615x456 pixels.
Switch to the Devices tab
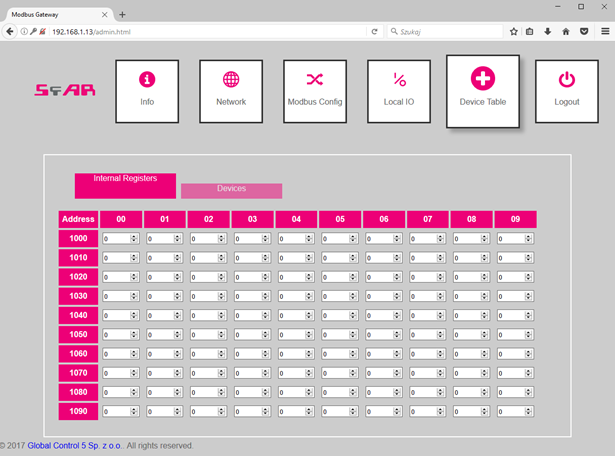coord(231,189)
